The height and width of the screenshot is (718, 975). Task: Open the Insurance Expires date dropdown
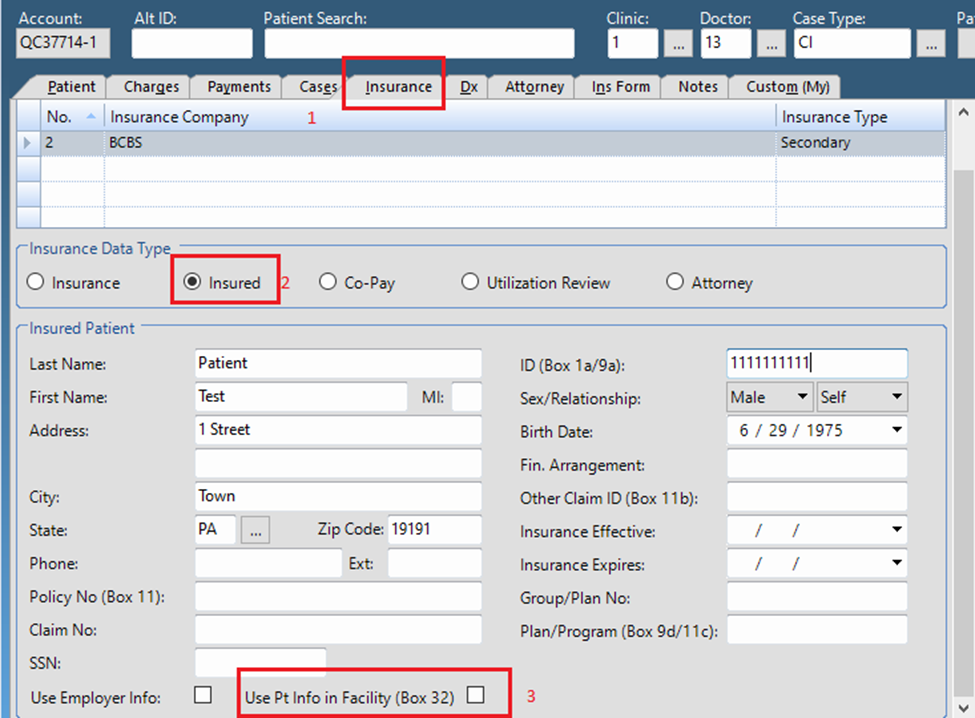point(896,563)
